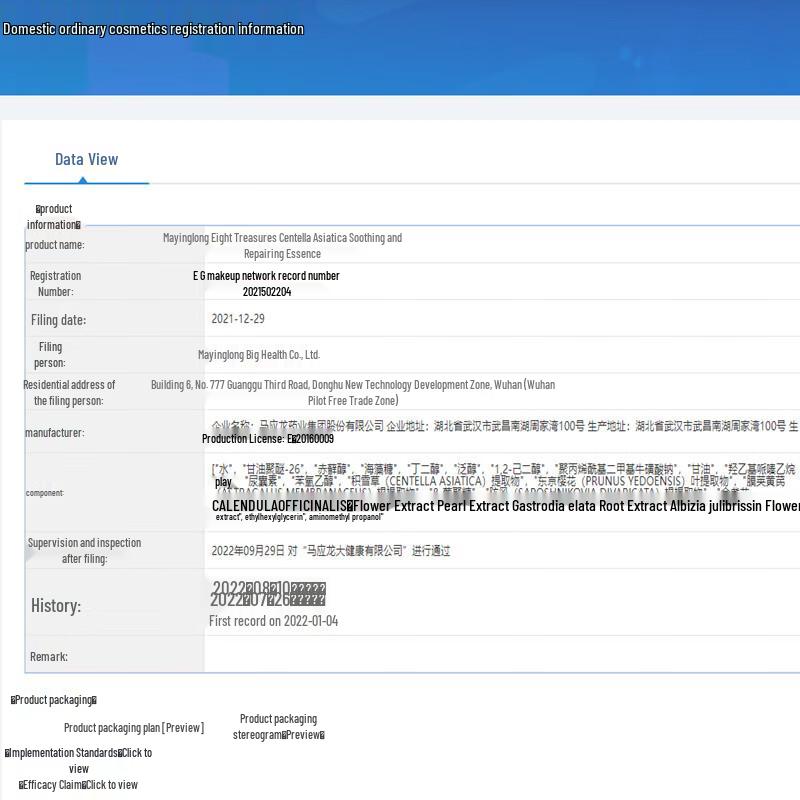
Task: Preview the Product packaging stereogram
Action: tap(278, 727)
